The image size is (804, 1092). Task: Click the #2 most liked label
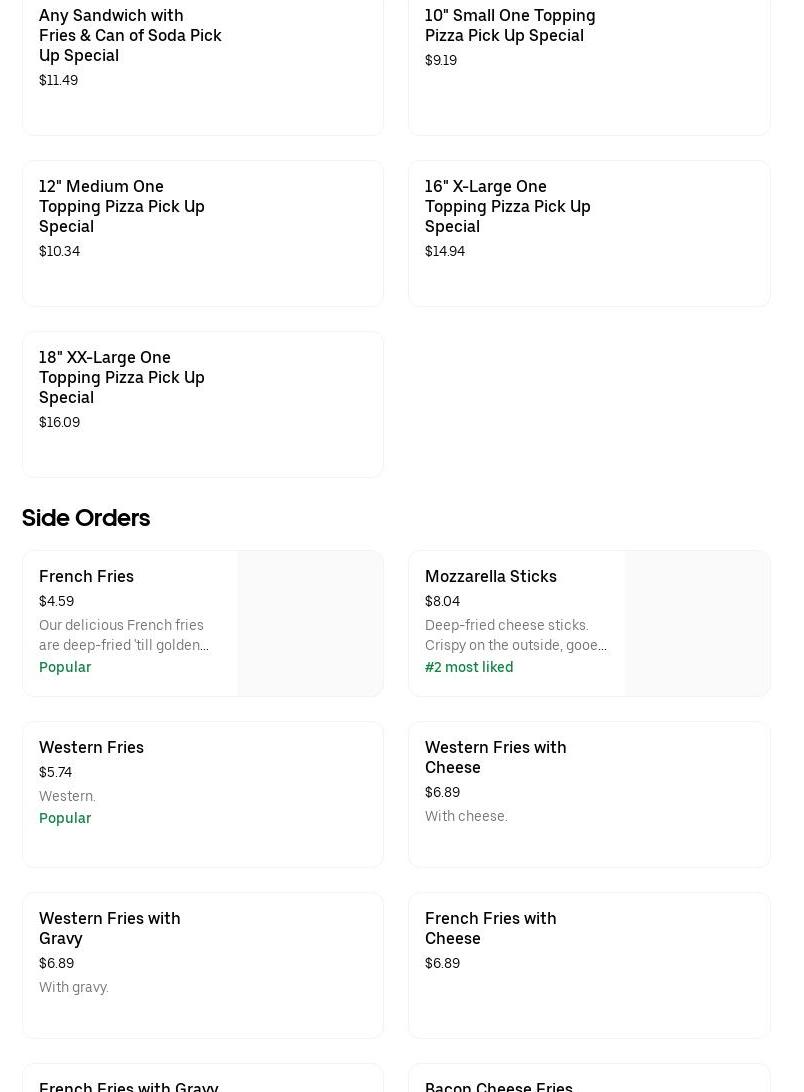pyautogui.click(x=468, y=667)
